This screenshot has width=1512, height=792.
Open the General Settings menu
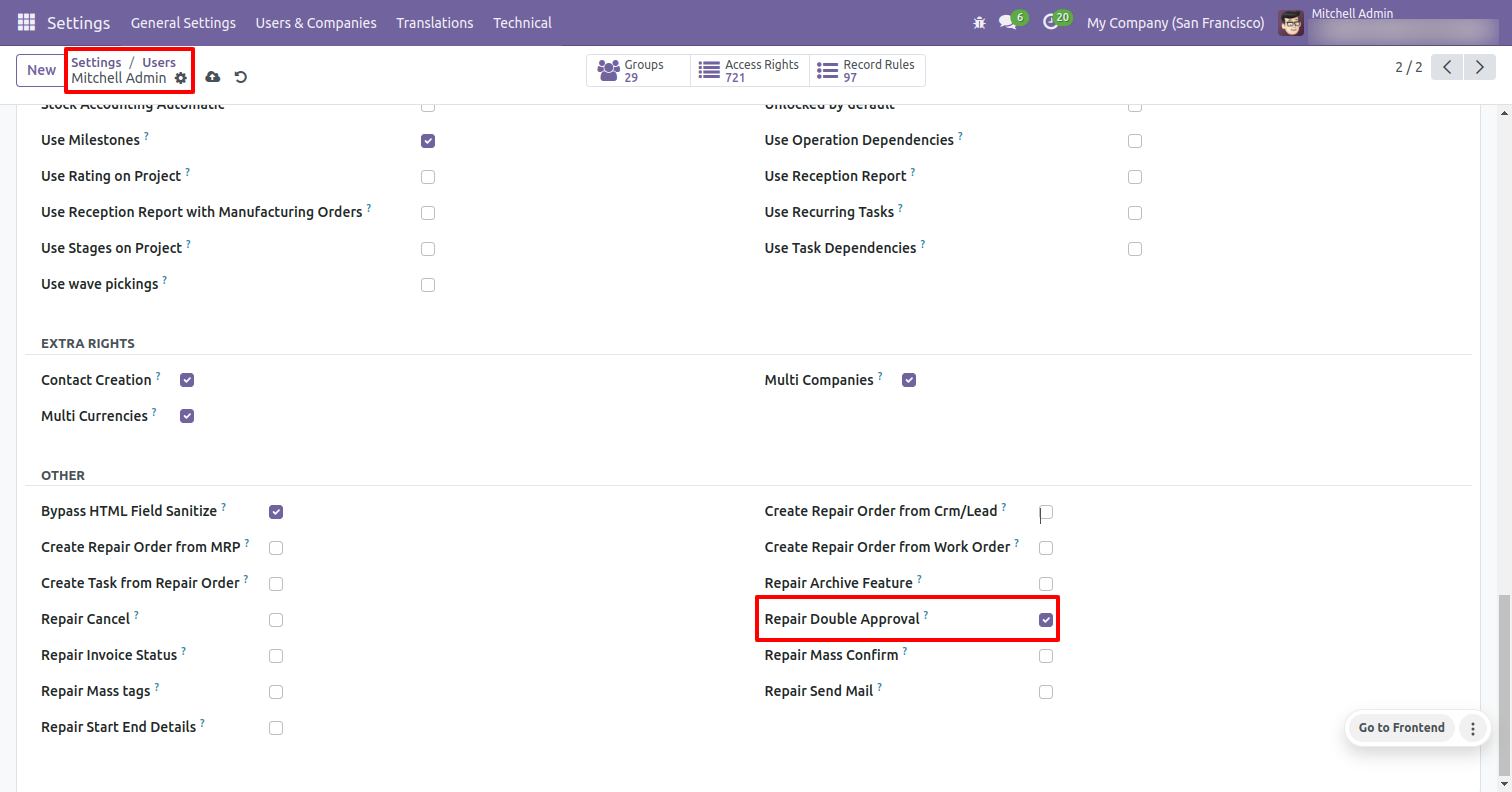(x=183, y=23)
